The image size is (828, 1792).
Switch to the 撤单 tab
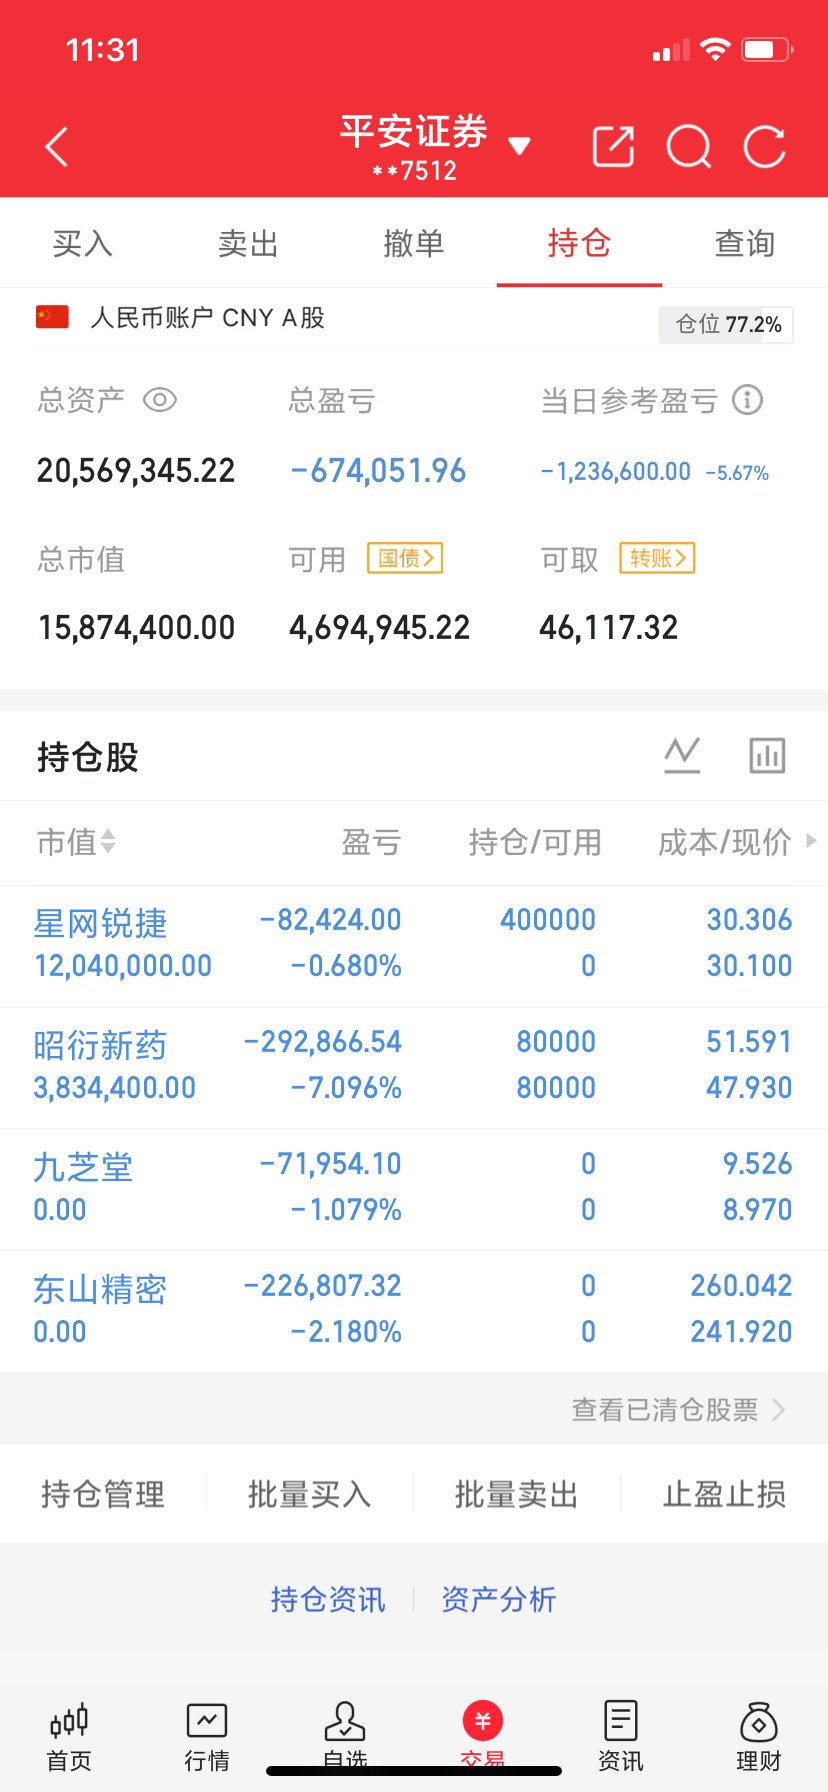point(413,243)
